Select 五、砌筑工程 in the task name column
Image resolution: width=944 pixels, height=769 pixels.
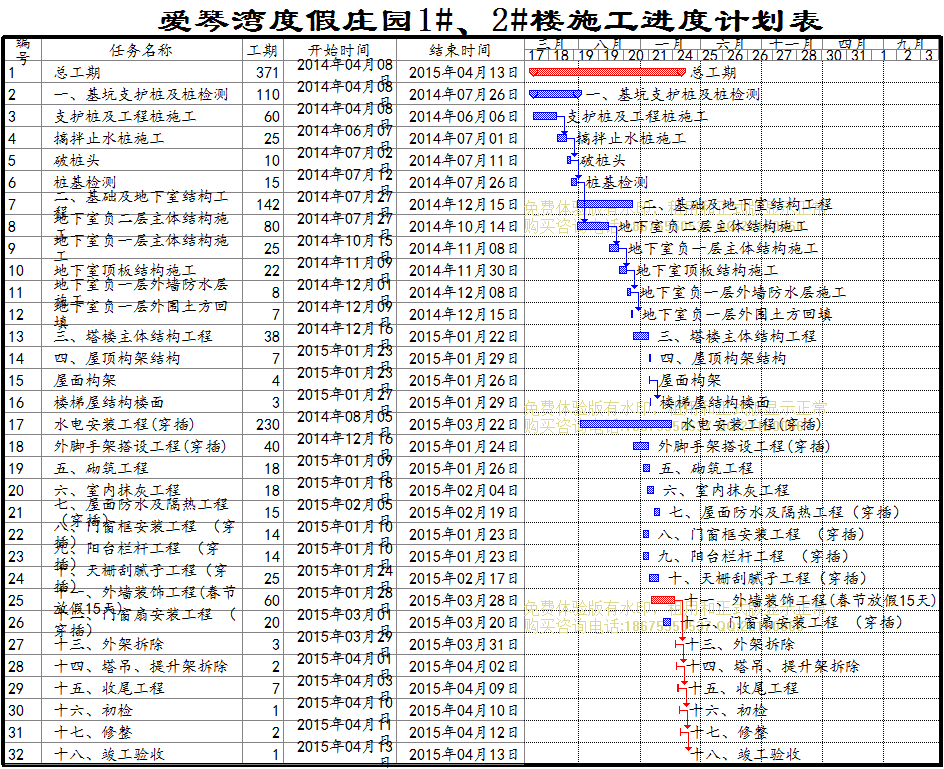pyautogui.click(x=101, y=469)
